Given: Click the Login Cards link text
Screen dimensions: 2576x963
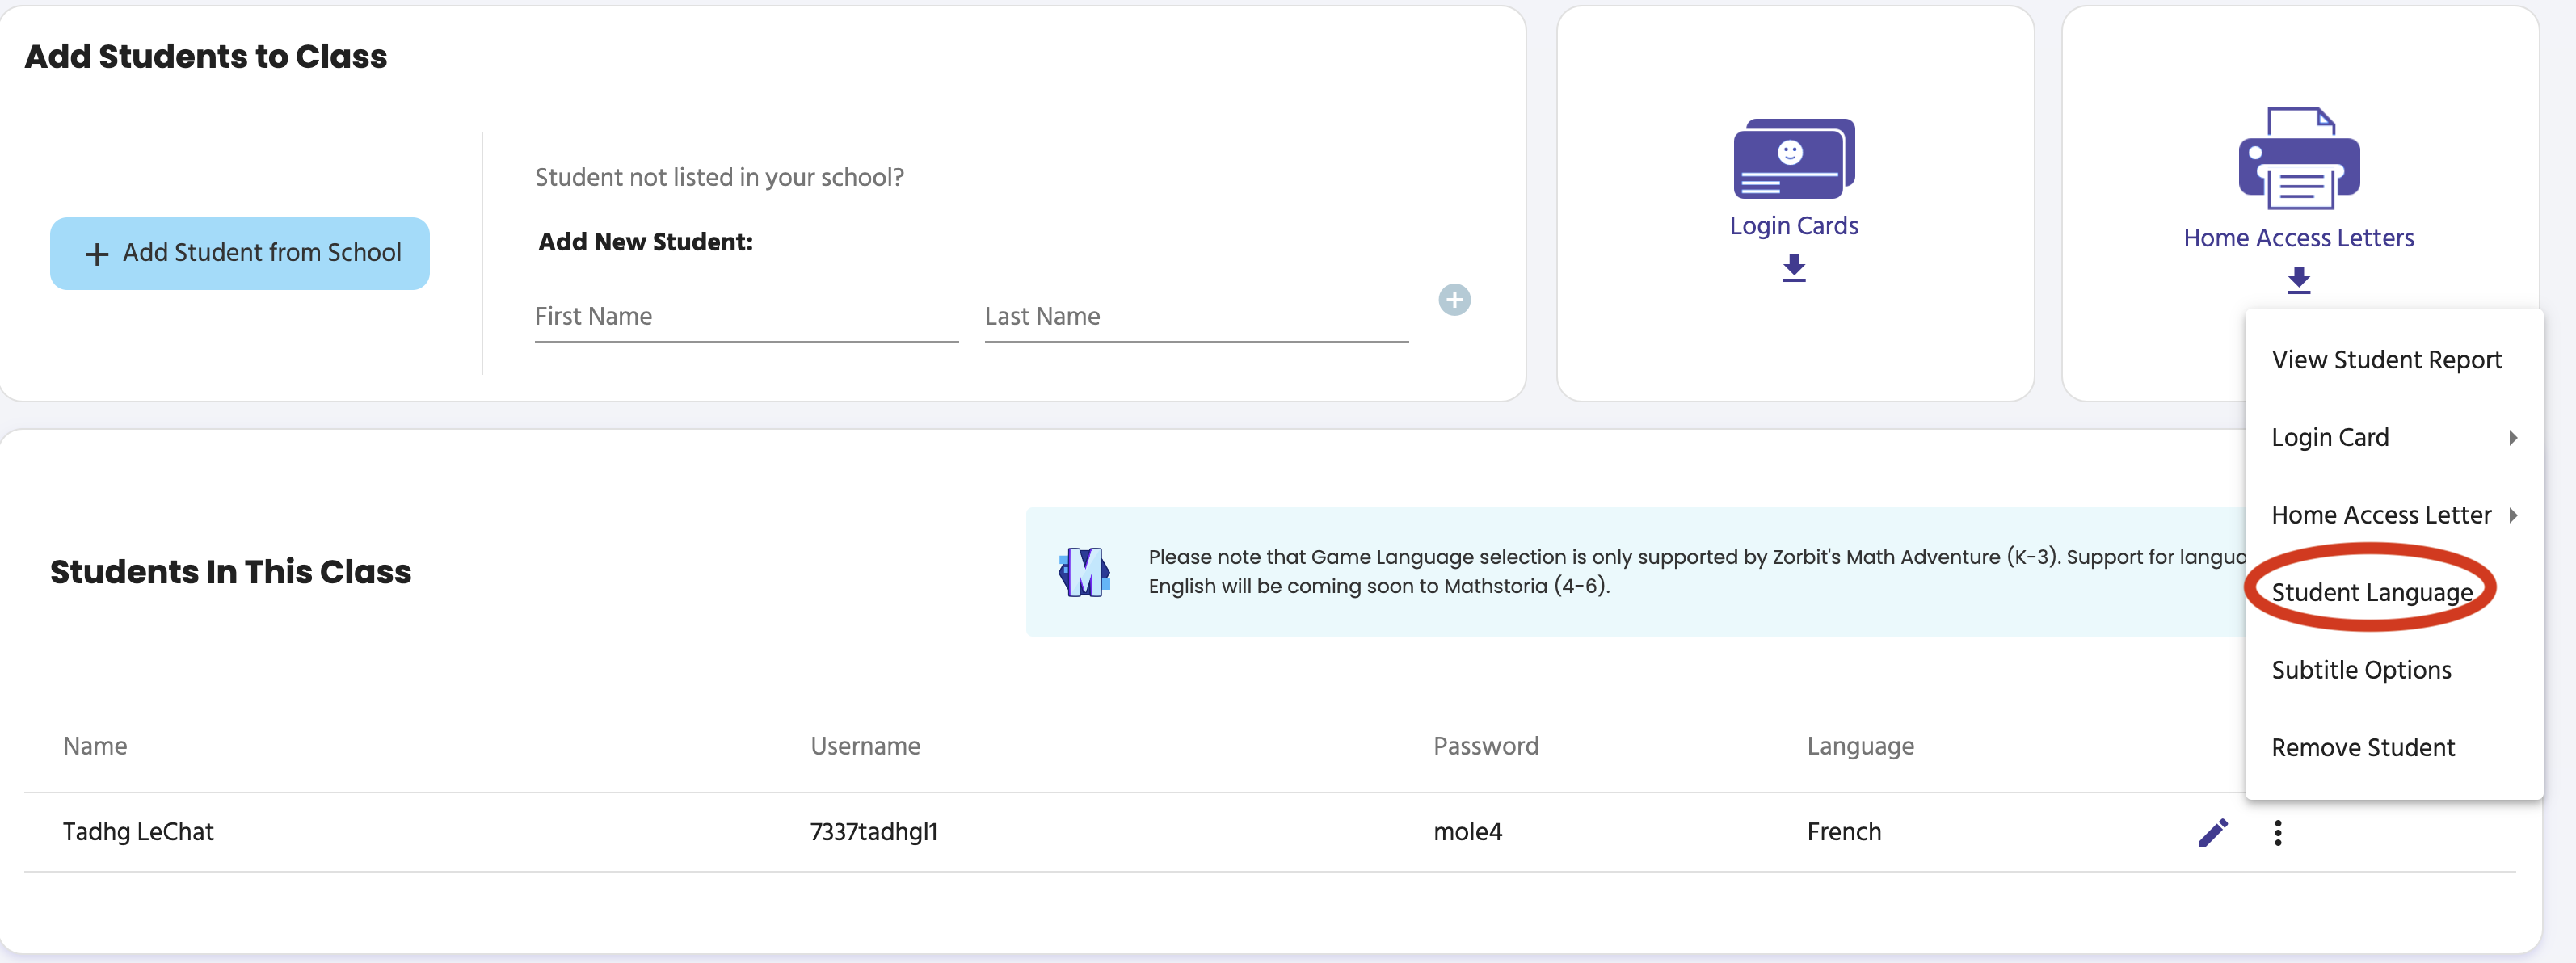Looking at the screenshot, I should [x=1793, y=226].
